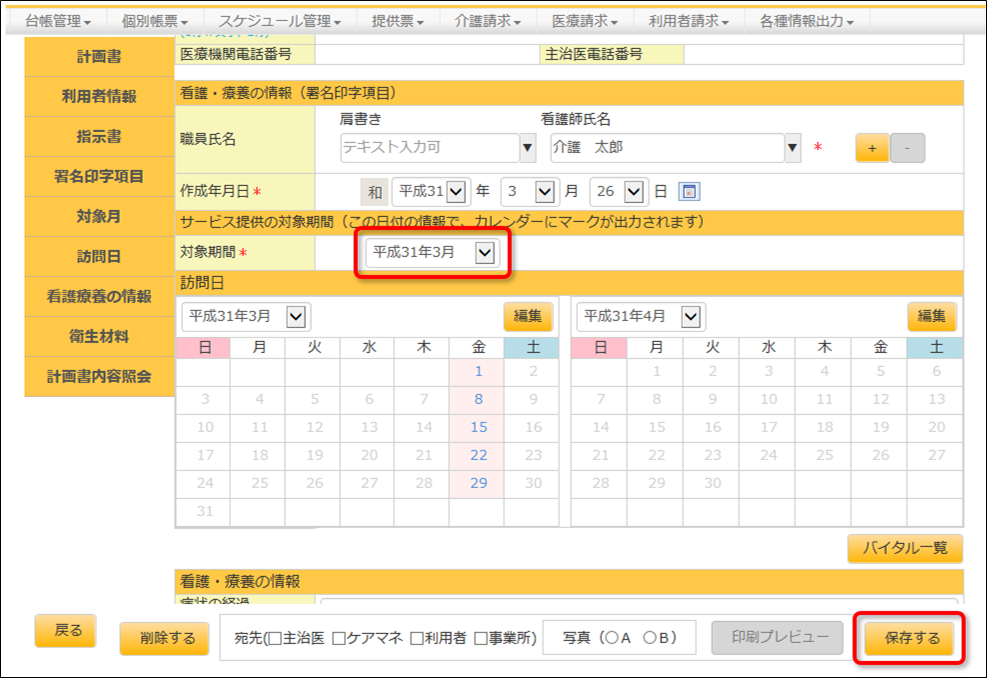Click the 印刷プレビュー button

click(x=779, y=637)
